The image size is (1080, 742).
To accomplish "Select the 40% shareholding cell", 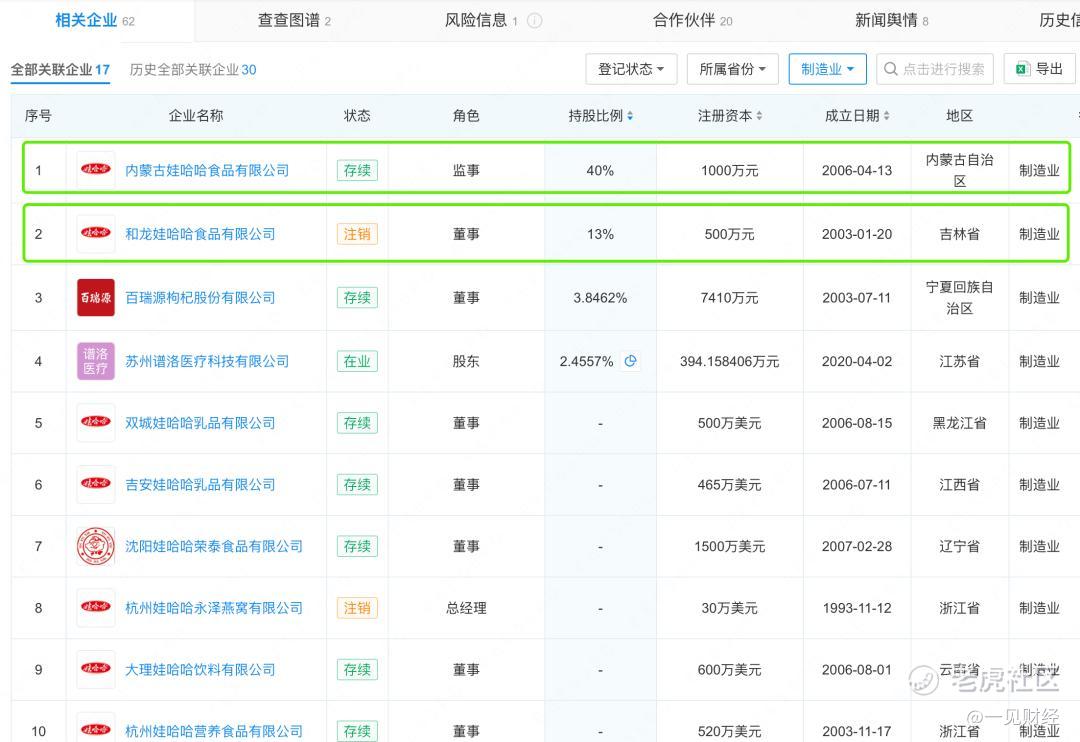I will tap(600, 170).
